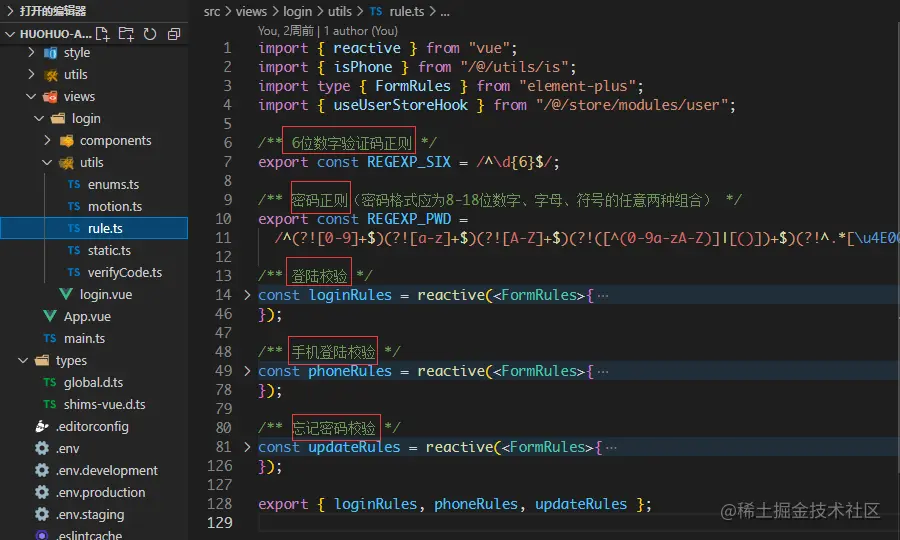Click the New File icon in explorer header
The height and width of the screenshot is (540, 900).
(103, 34)
